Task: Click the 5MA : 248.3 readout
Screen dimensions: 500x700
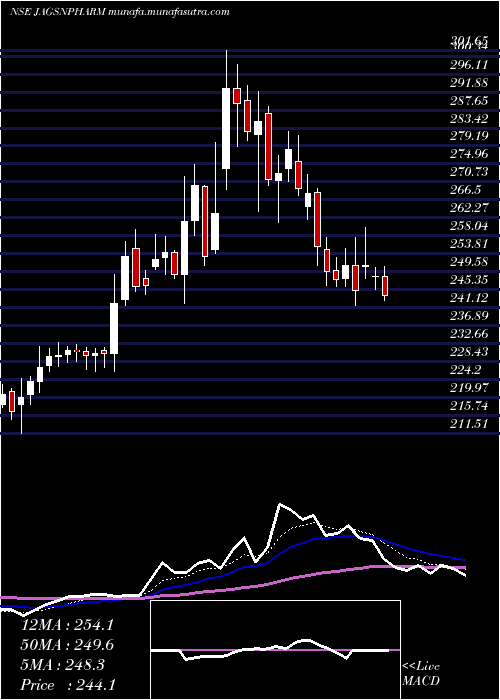Action: click(62, 665)
